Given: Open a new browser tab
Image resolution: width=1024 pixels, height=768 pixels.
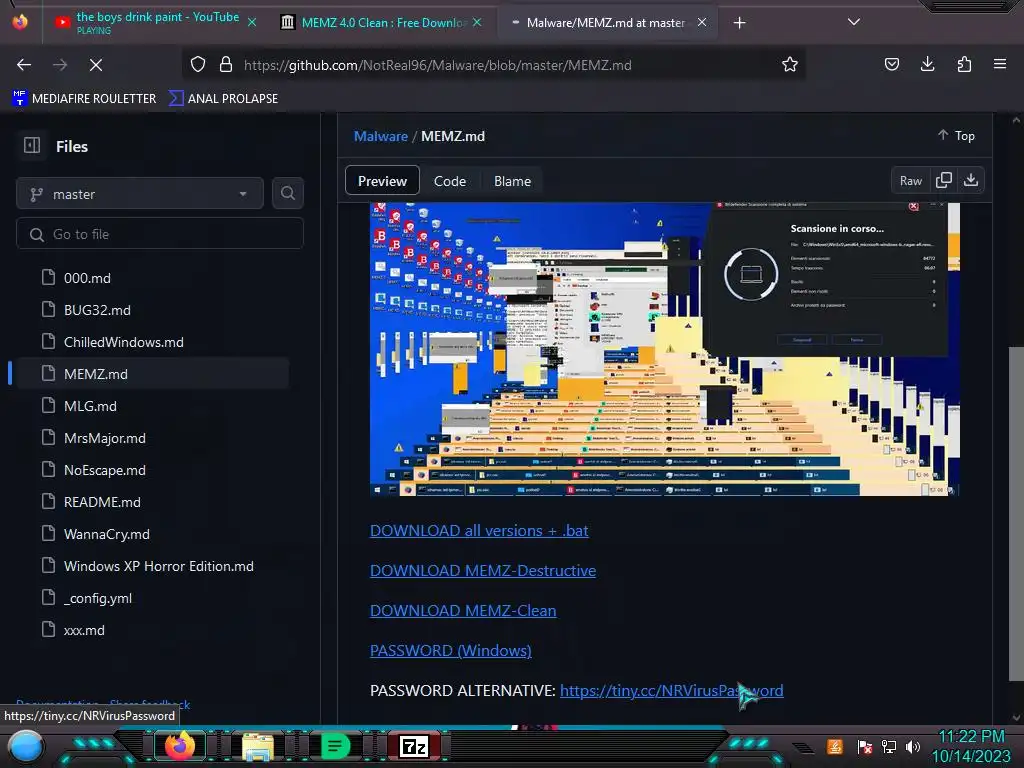Looking at the screenshot, I should tap(739, 23).
